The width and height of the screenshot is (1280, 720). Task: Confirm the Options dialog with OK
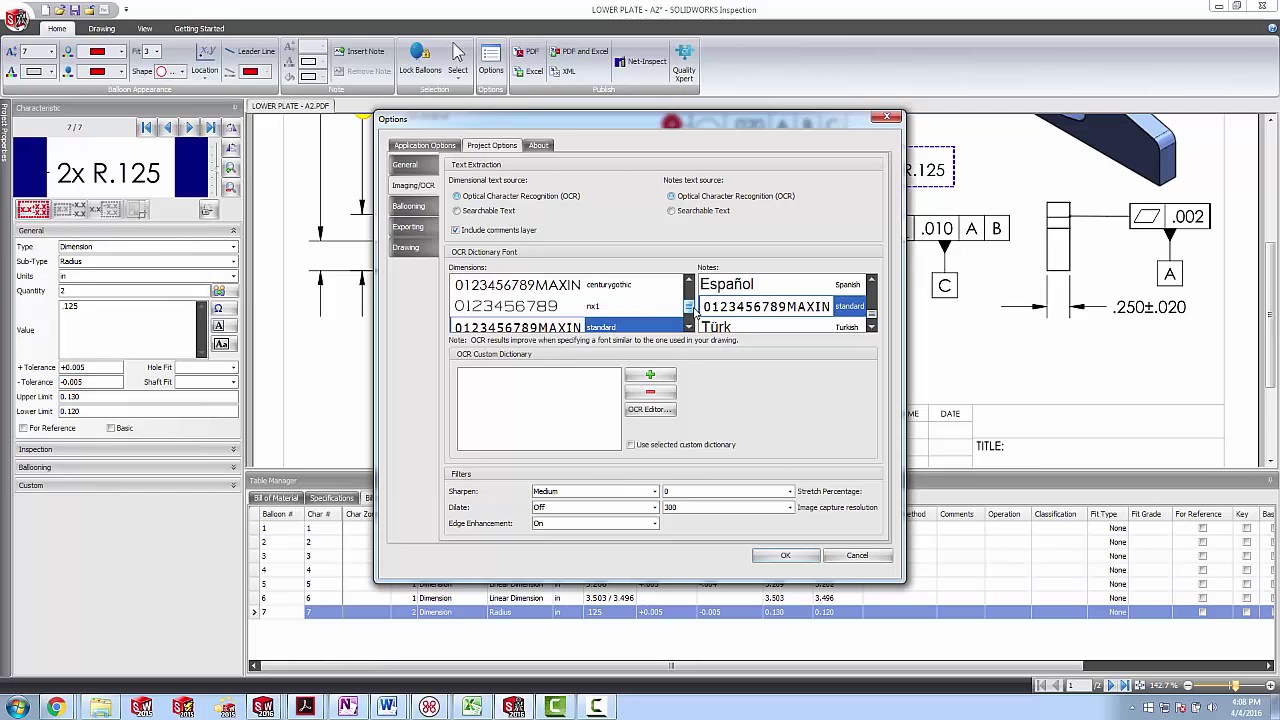click(x=785, y=556)
